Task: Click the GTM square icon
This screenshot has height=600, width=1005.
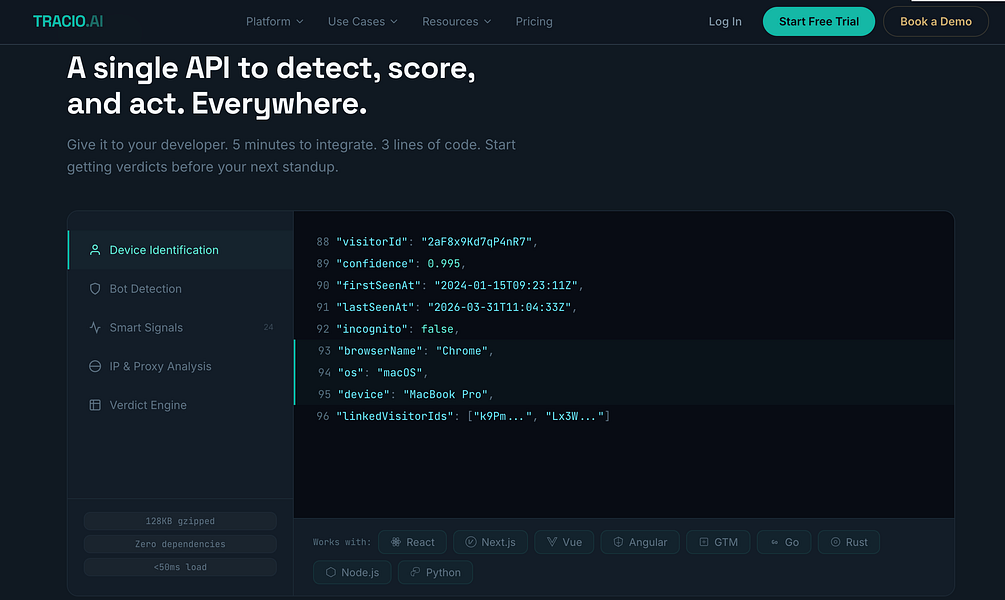Action: tap(704, 542)
